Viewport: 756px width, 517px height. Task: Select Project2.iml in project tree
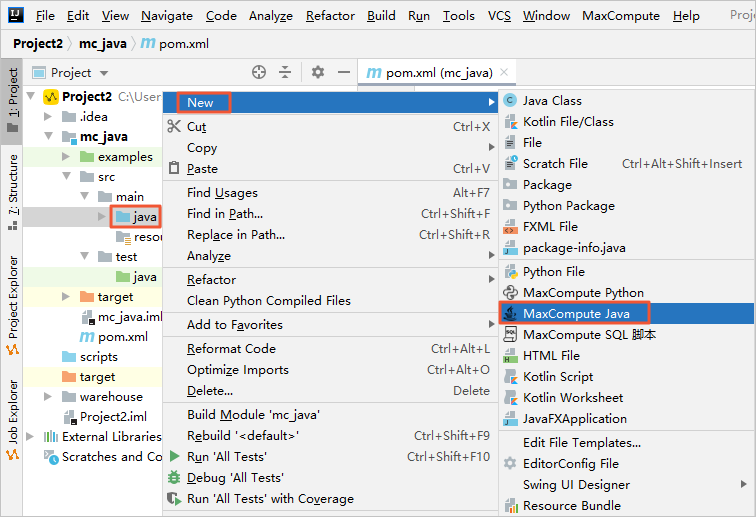coord(106,417)
